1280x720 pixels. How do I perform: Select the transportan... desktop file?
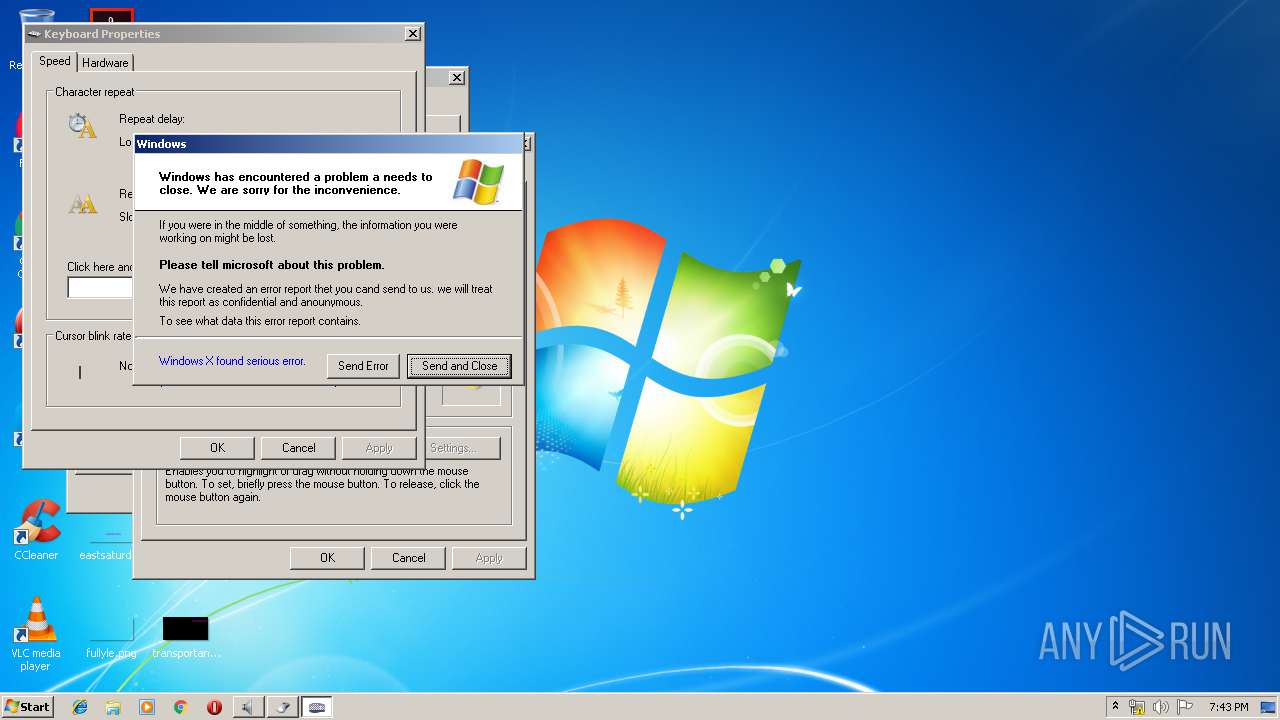pos(186,638)
